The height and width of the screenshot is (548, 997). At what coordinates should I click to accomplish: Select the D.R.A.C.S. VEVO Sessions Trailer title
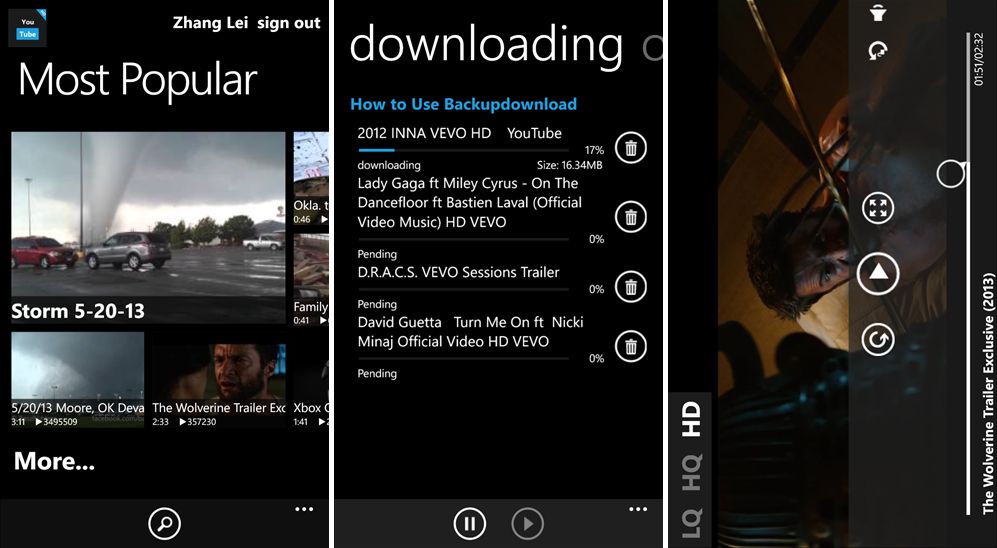click(458, 272)
